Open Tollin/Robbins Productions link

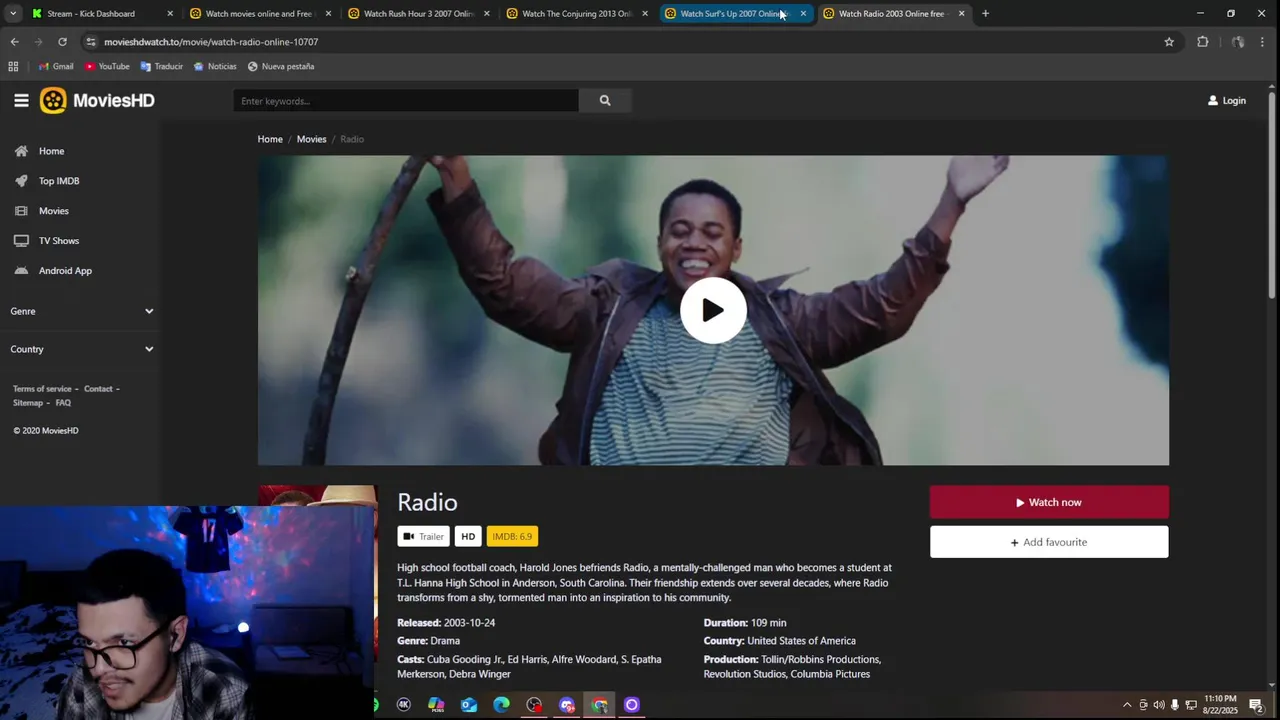pos(821,660)
